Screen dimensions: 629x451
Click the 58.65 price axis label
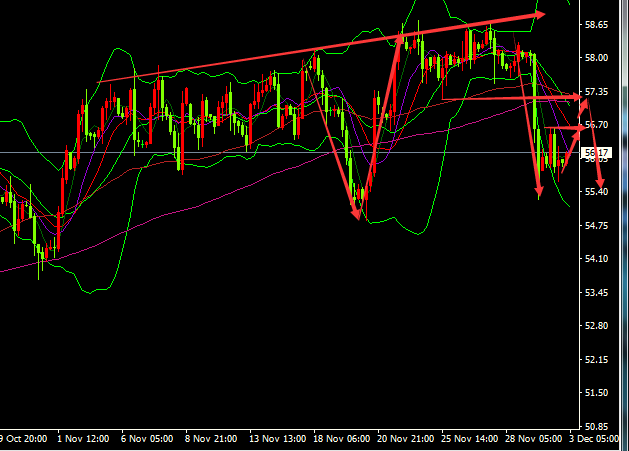pyautogui.click(x=596, y=24)
